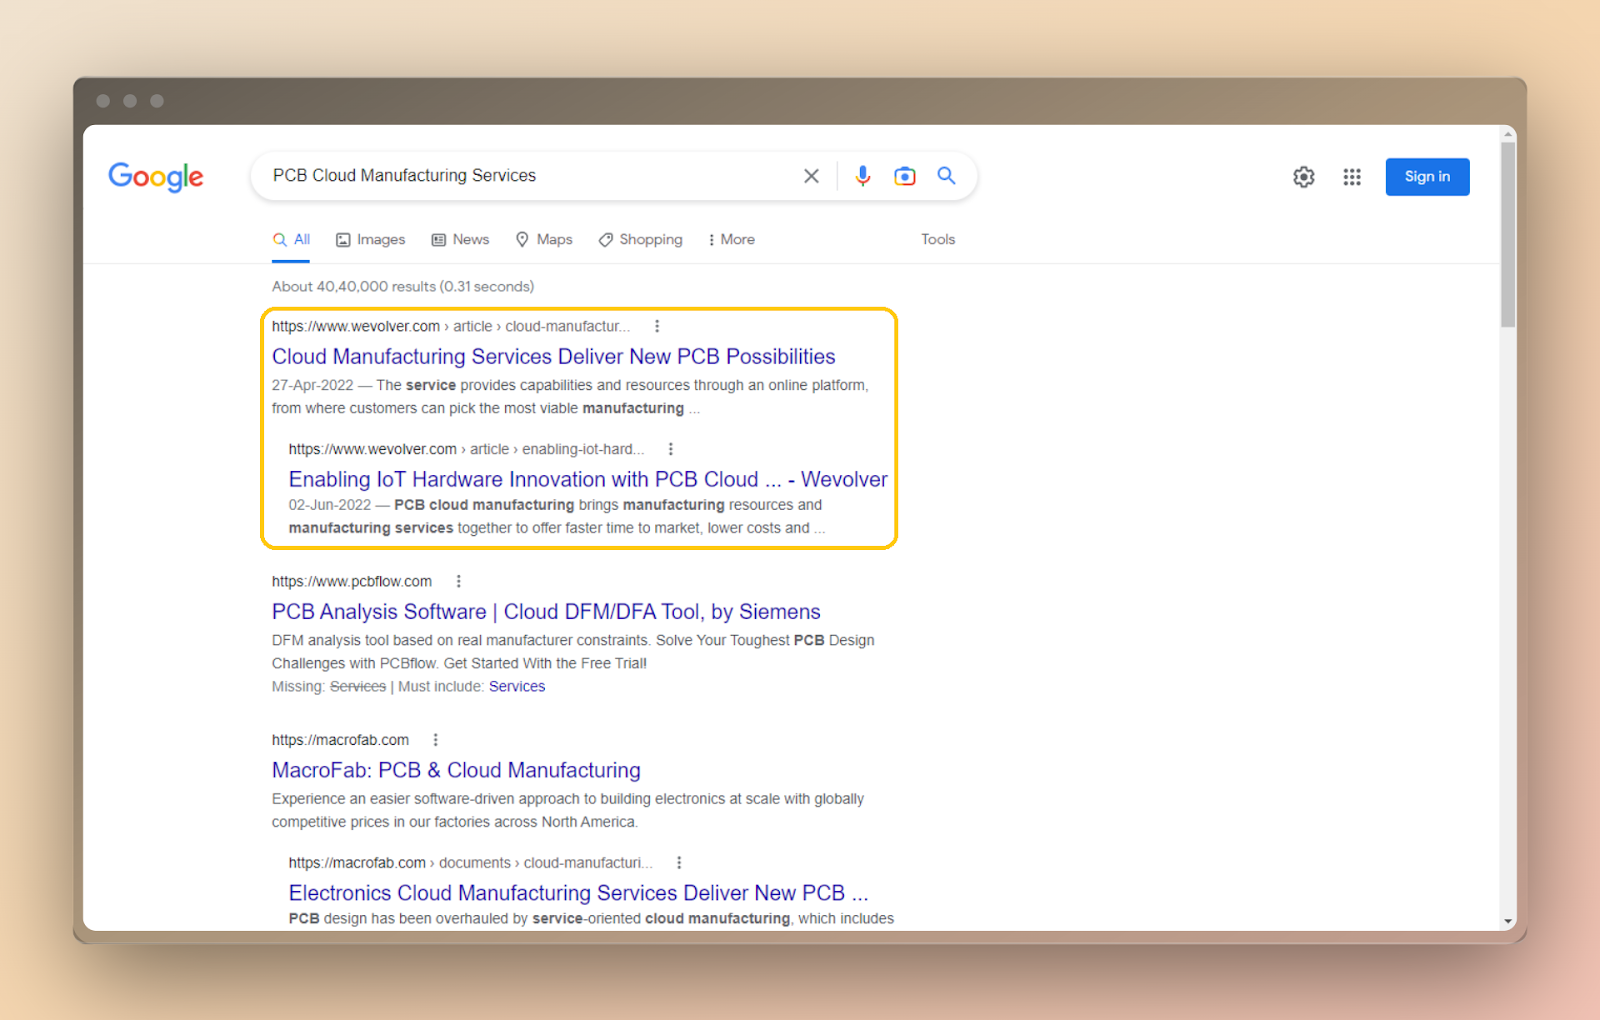The image size is (1600, 1020).
Task: Open Enabling IoT Hardware Innovation Wevolver link
Action: click(588, 480)
